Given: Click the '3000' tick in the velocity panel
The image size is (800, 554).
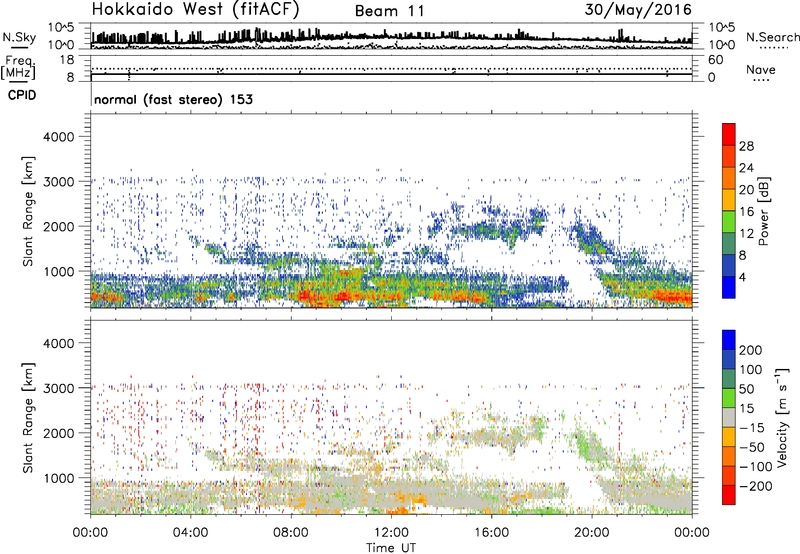Looking at the screenshot, I should 59,388.
